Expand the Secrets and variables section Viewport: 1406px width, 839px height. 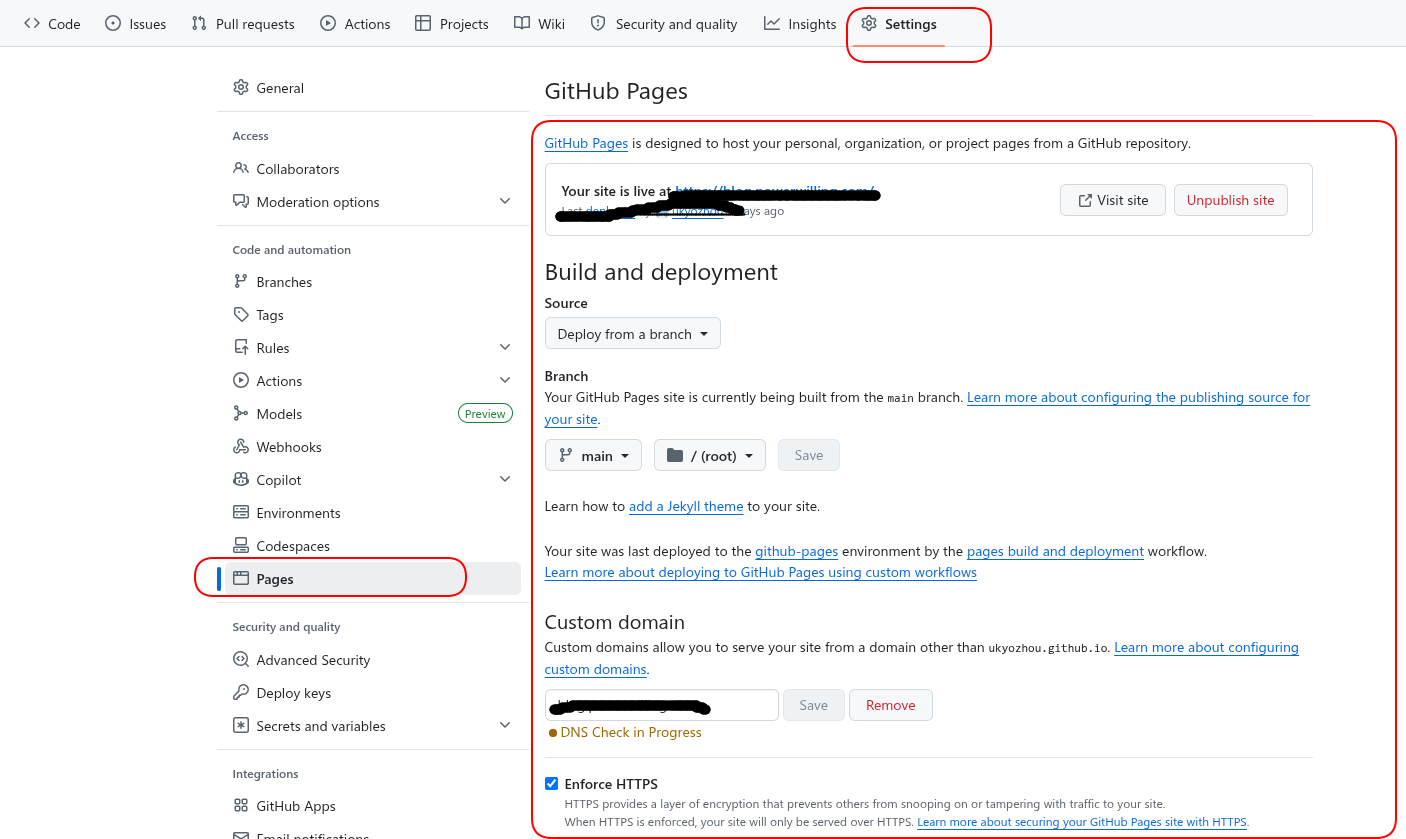click(505, 726)
